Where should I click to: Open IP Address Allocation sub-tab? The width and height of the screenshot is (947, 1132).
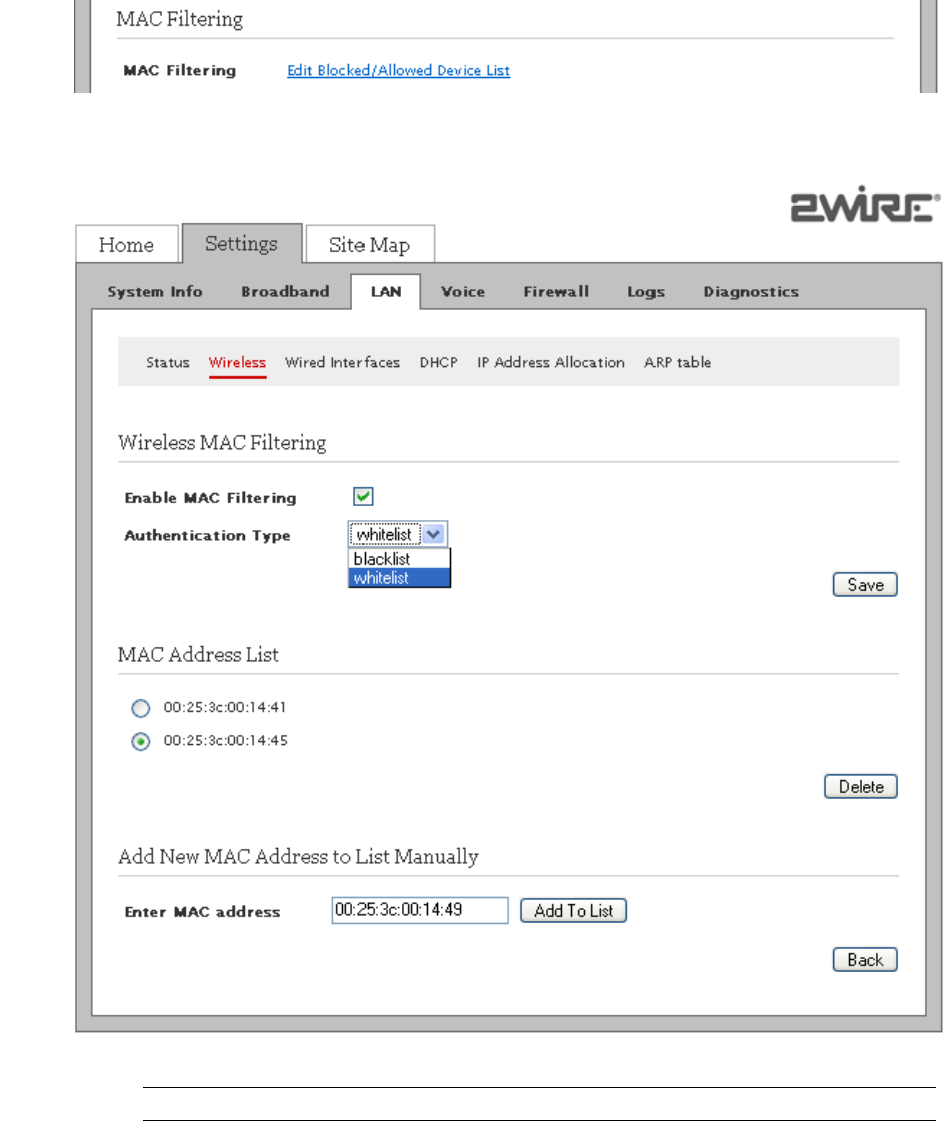tap(550, 362)
